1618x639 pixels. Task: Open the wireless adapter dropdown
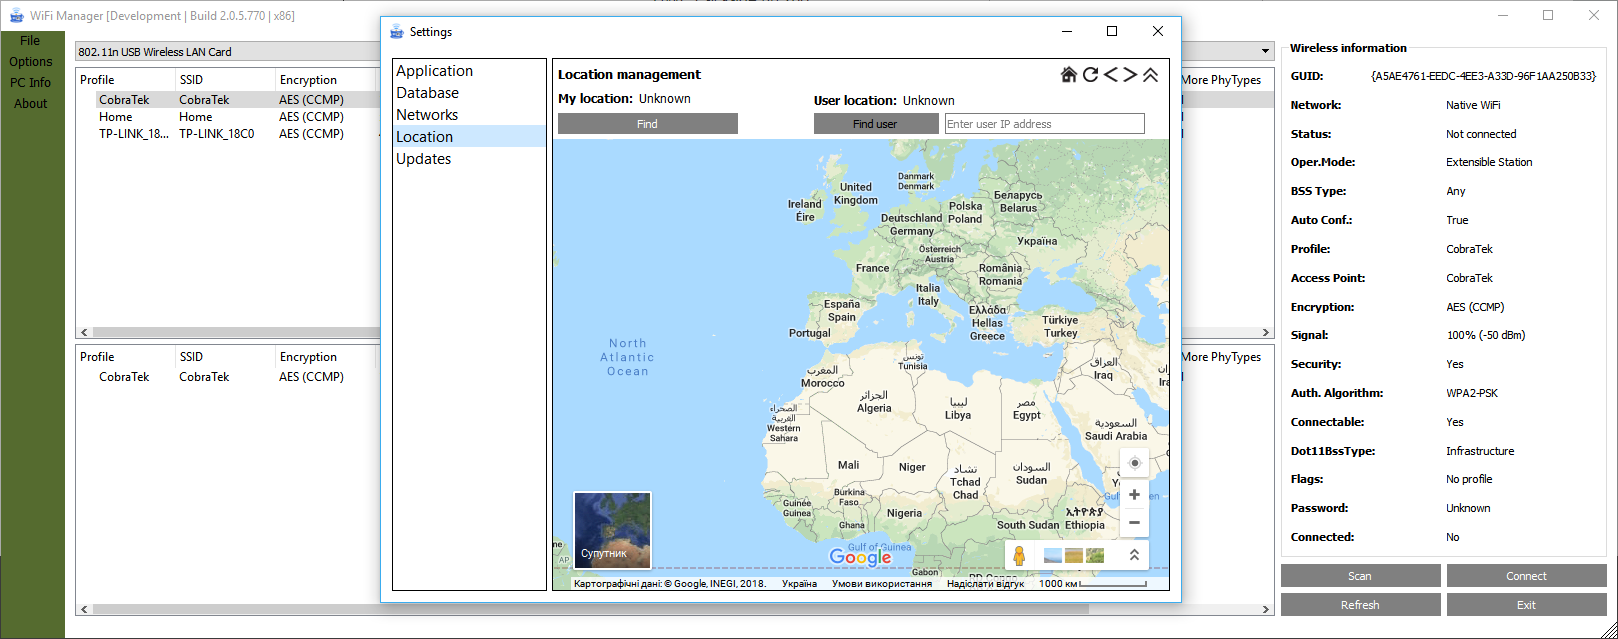[1265, 52]
